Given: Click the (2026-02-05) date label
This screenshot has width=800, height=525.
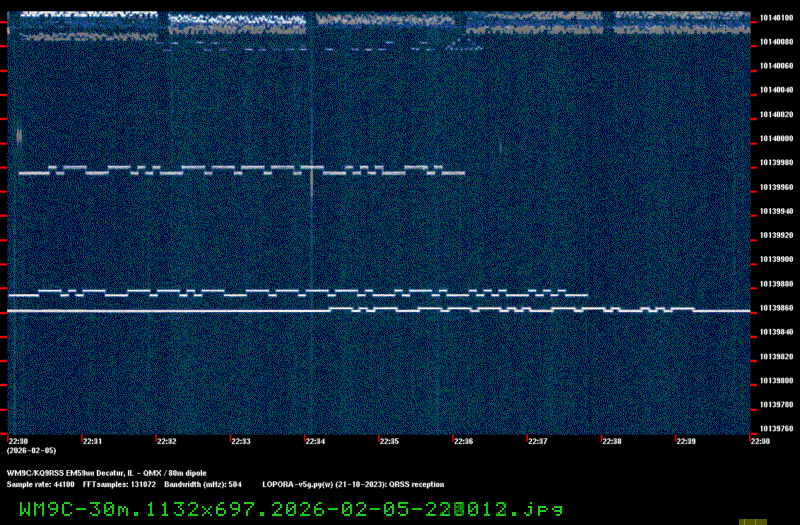Looking at the screenshot, I should tap(32, 451).
